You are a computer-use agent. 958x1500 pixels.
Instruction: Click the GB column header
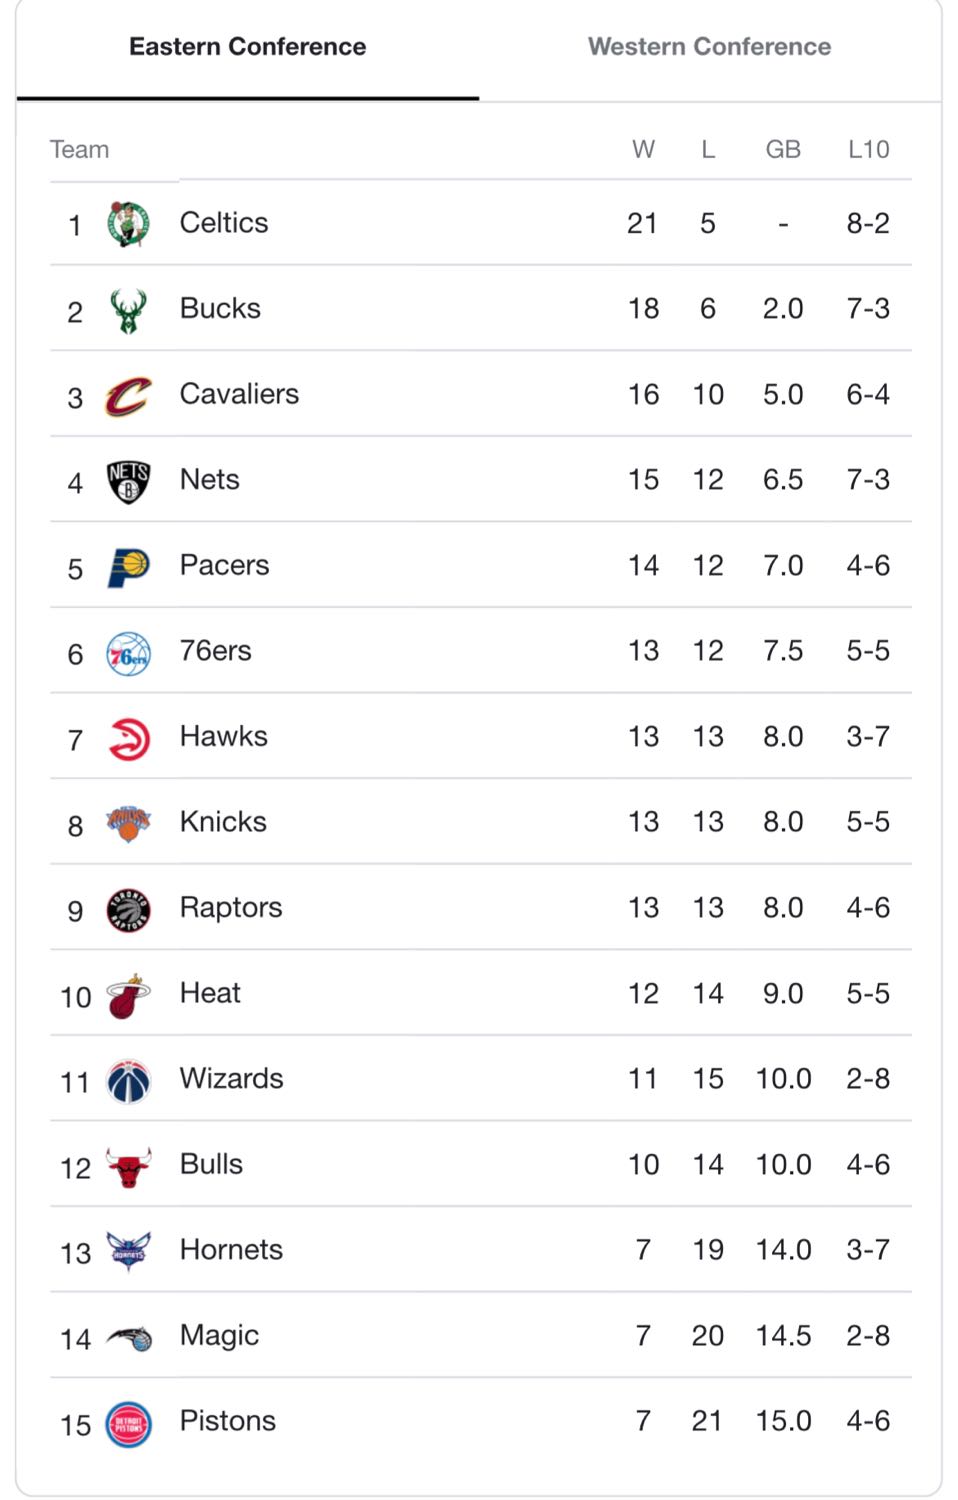[783, 149]
